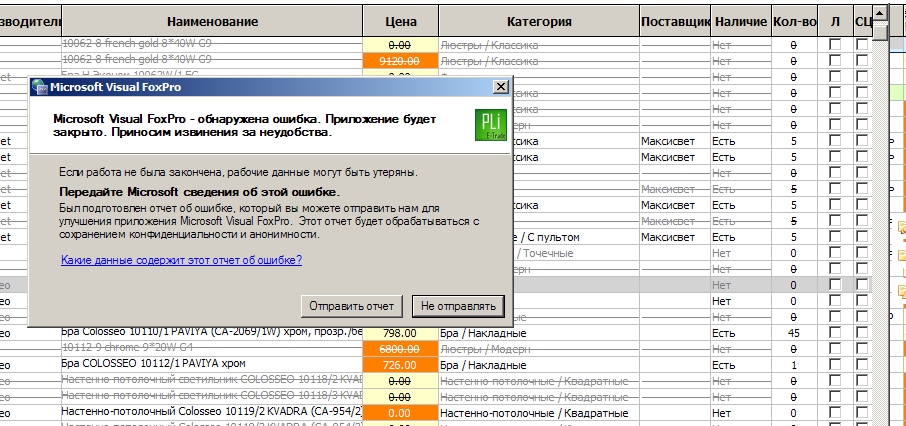Click the Поставщик column header
This screenshot has width=906, height=426.
coord(675,21)
